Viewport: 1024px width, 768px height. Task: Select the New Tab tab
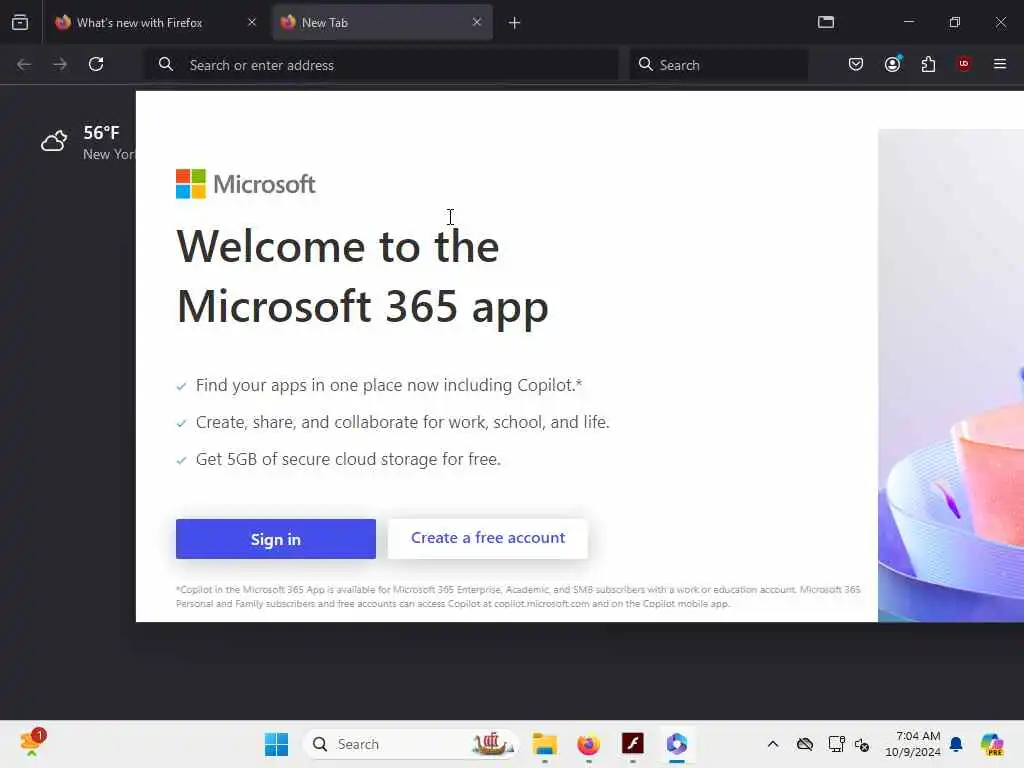(x=382, y=22)
